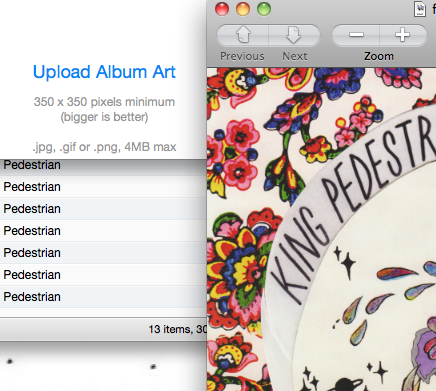Close the preview window with red button
This screenshot has width=436, height=391.
click(222, 9)
